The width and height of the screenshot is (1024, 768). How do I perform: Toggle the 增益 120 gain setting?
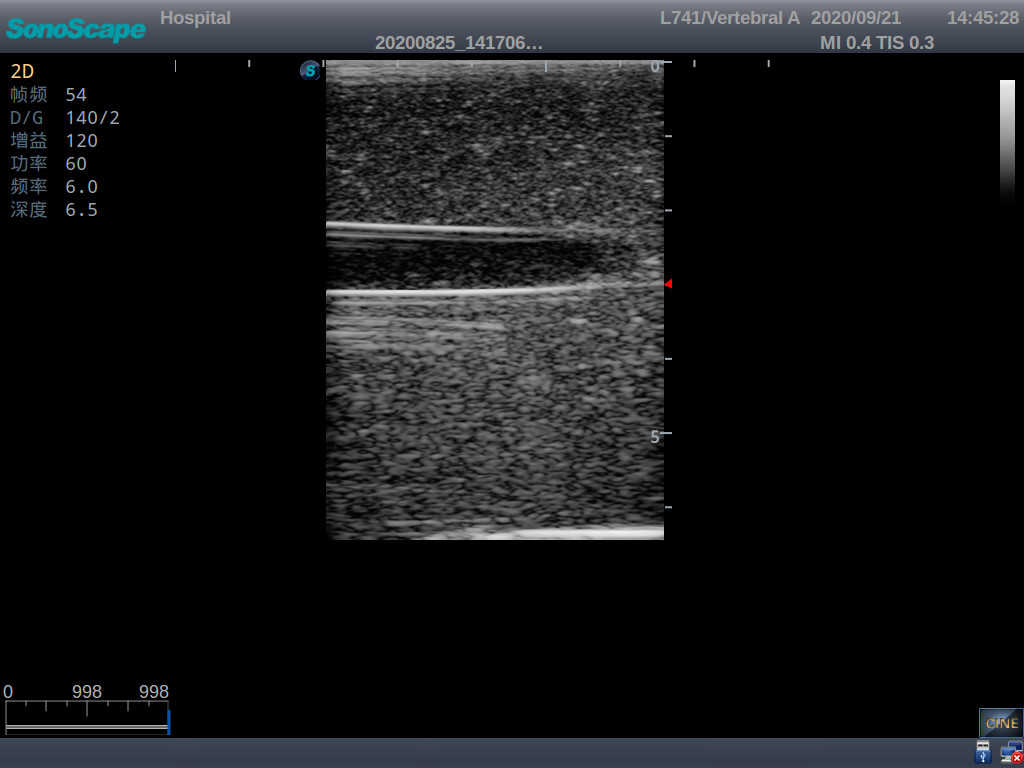point(53,140)
